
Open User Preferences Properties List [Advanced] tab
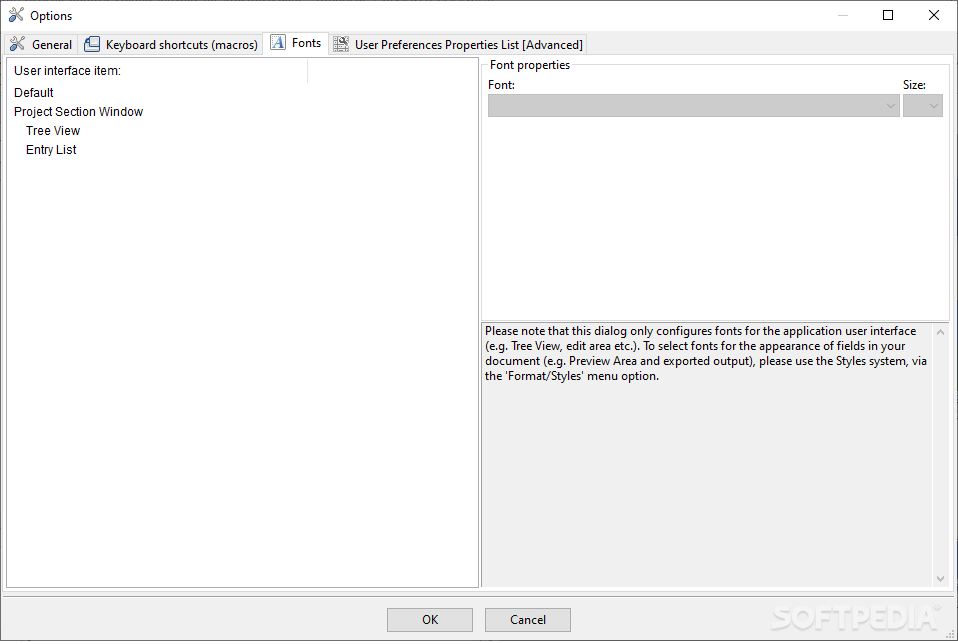(x=458, y=44)
